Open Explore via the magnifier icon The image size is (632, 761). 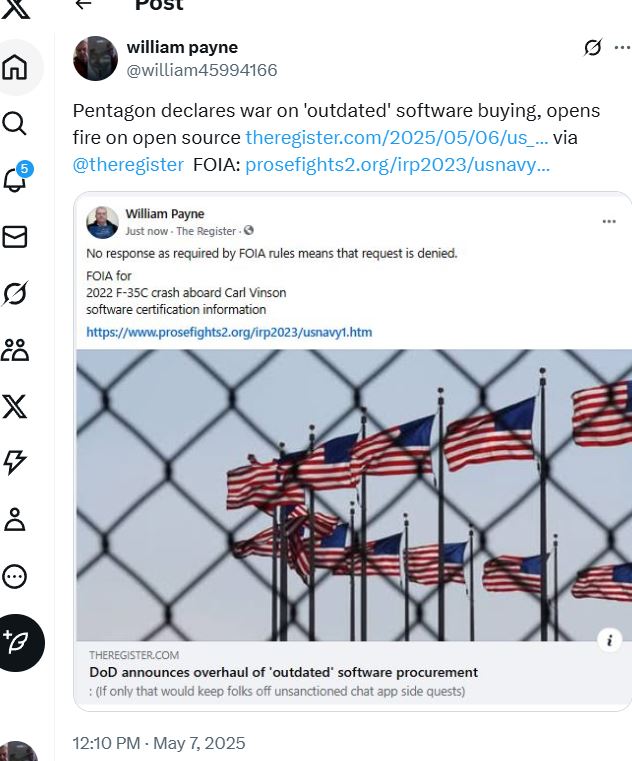pos(15,123)
